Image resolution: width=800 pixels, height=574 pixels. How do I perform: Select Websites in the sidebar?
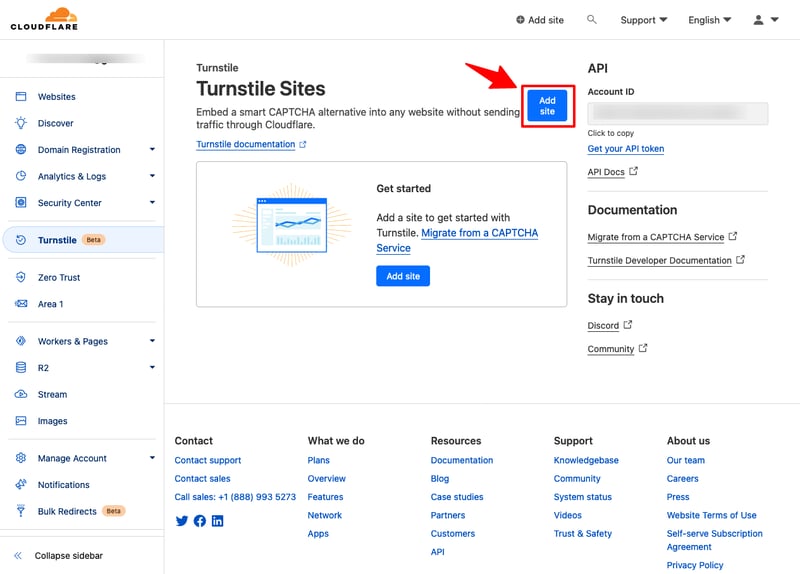(56, 97)
